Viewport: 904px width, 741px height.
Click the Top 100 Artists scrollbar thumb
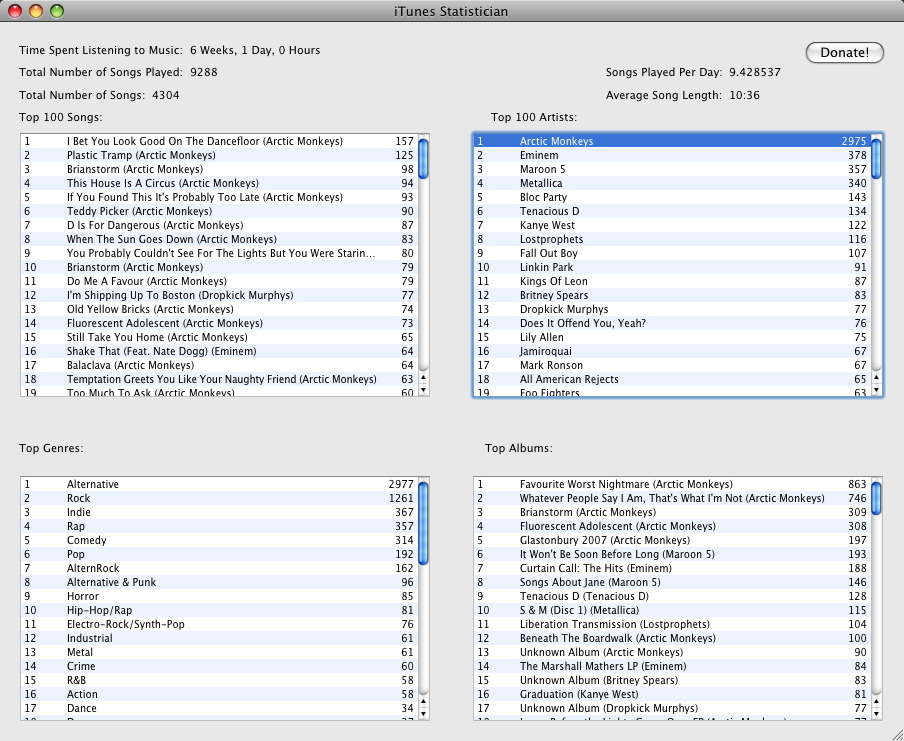click(x=876, y=159)
